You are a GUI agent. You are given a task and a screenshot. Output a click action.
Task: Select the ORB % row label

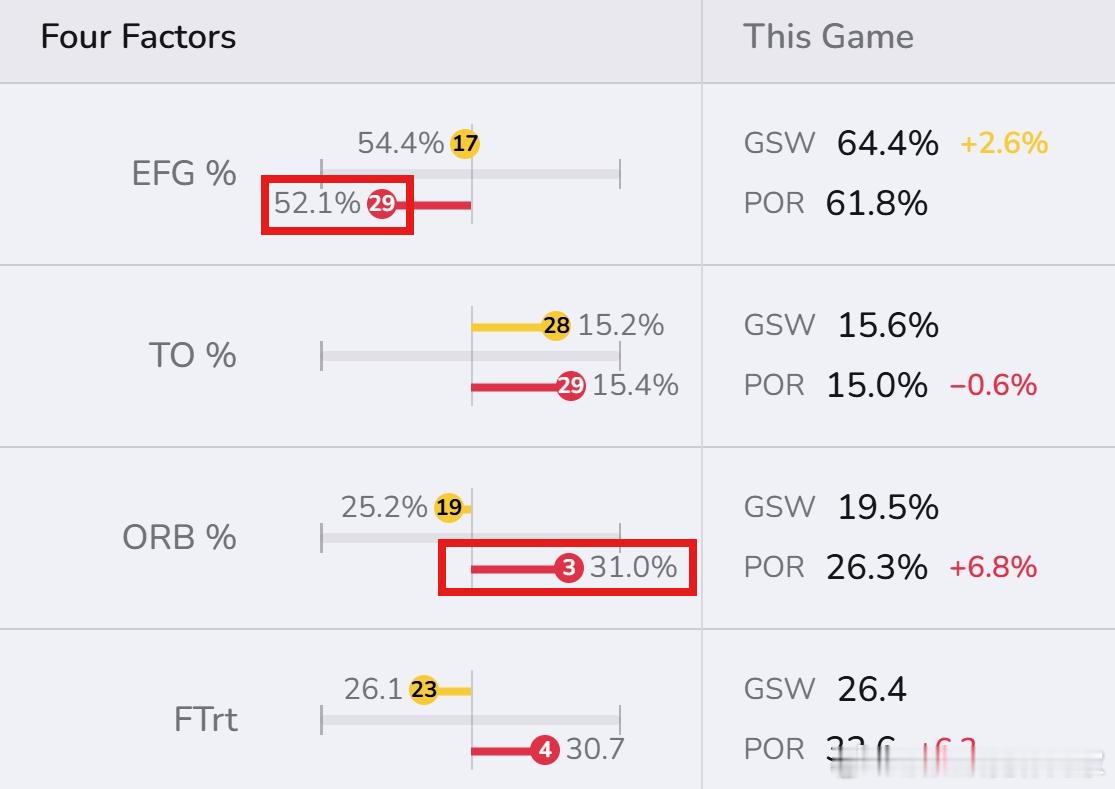pyautogui.click(x=179, y=538)
